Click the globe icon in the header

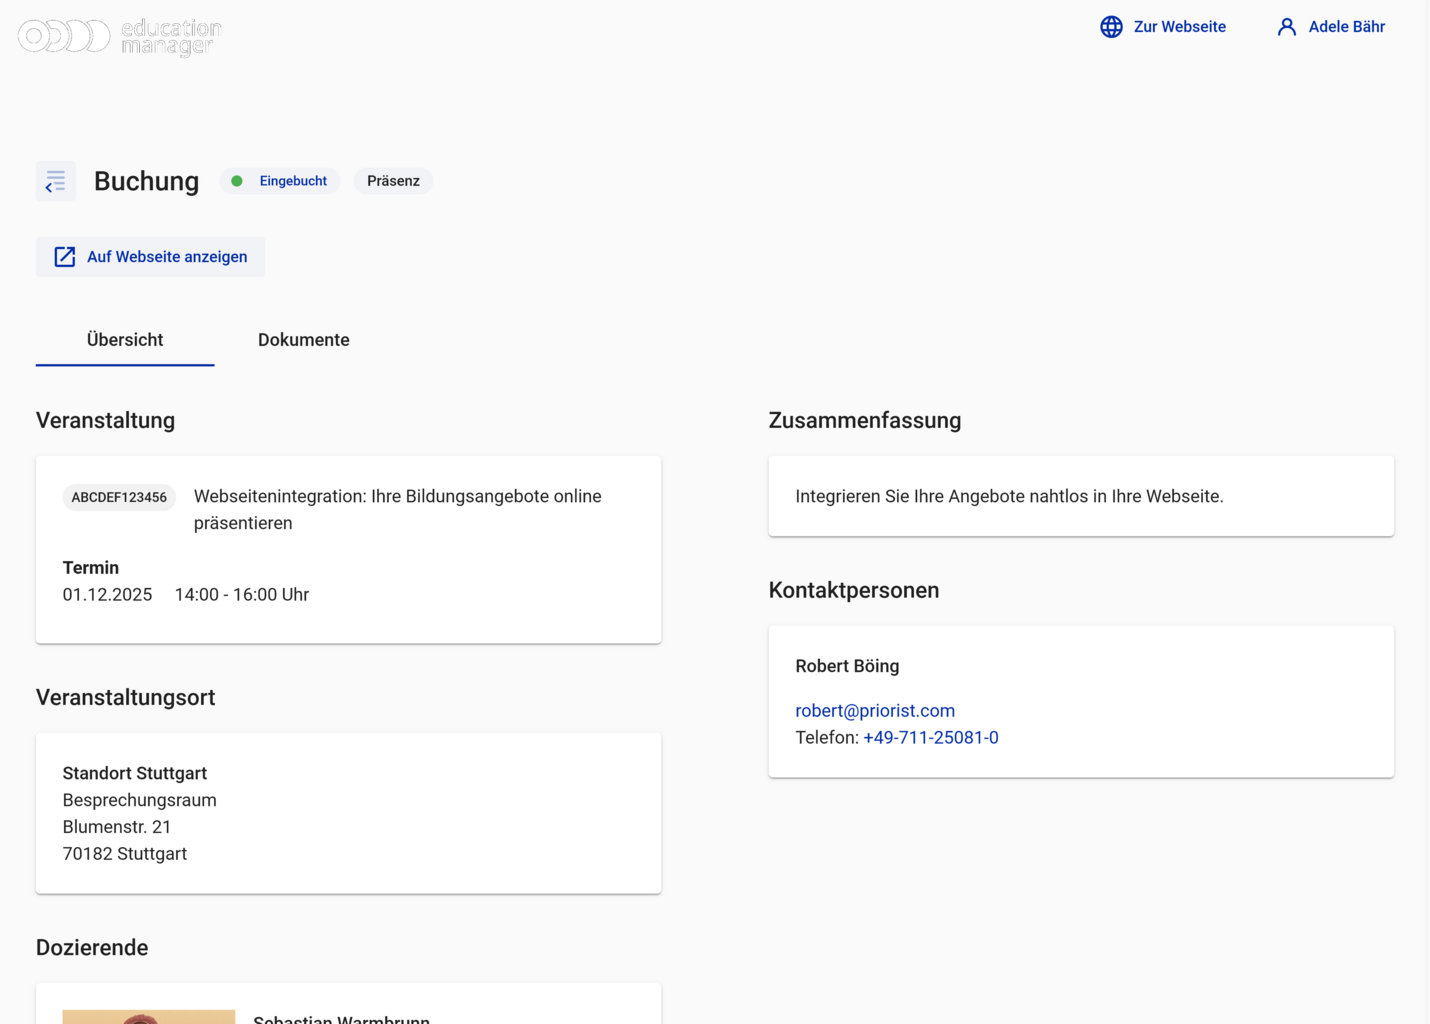(x=1111, y=27)
